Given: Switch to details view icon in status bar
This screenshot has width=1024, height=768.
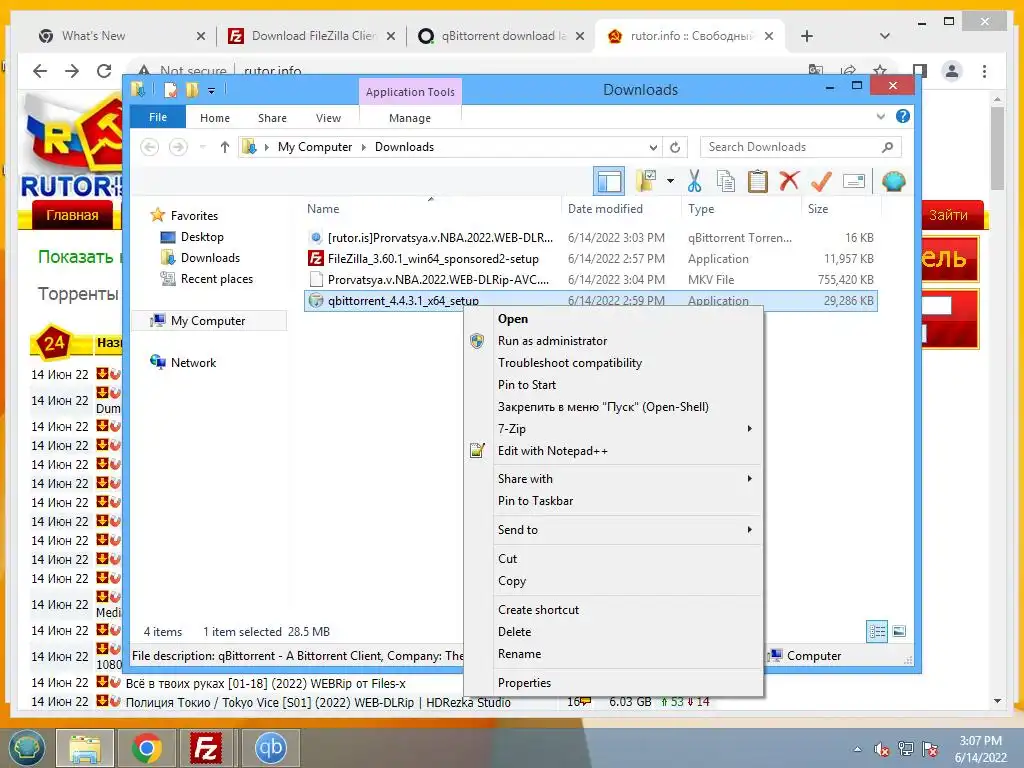Looking at the screenshot, I should (877, 631).
